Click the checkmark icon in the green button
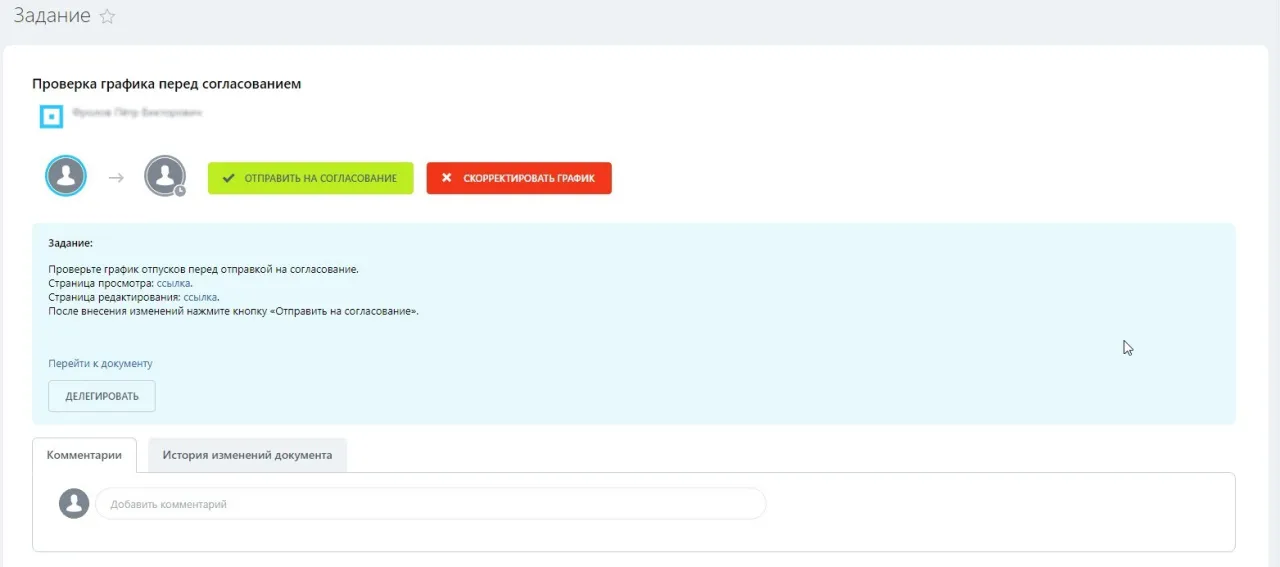The width and height of the screenshot is (1280, 567). click(228, 178)
